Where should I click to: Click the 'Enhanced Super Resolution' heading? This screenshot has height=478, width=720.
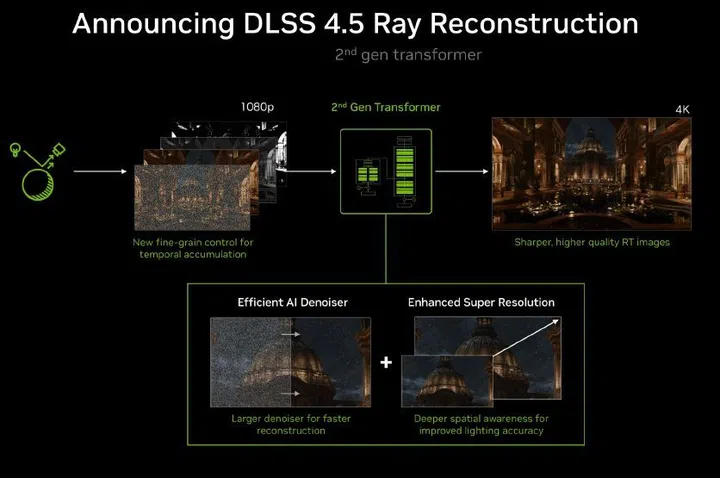point(481,303)
